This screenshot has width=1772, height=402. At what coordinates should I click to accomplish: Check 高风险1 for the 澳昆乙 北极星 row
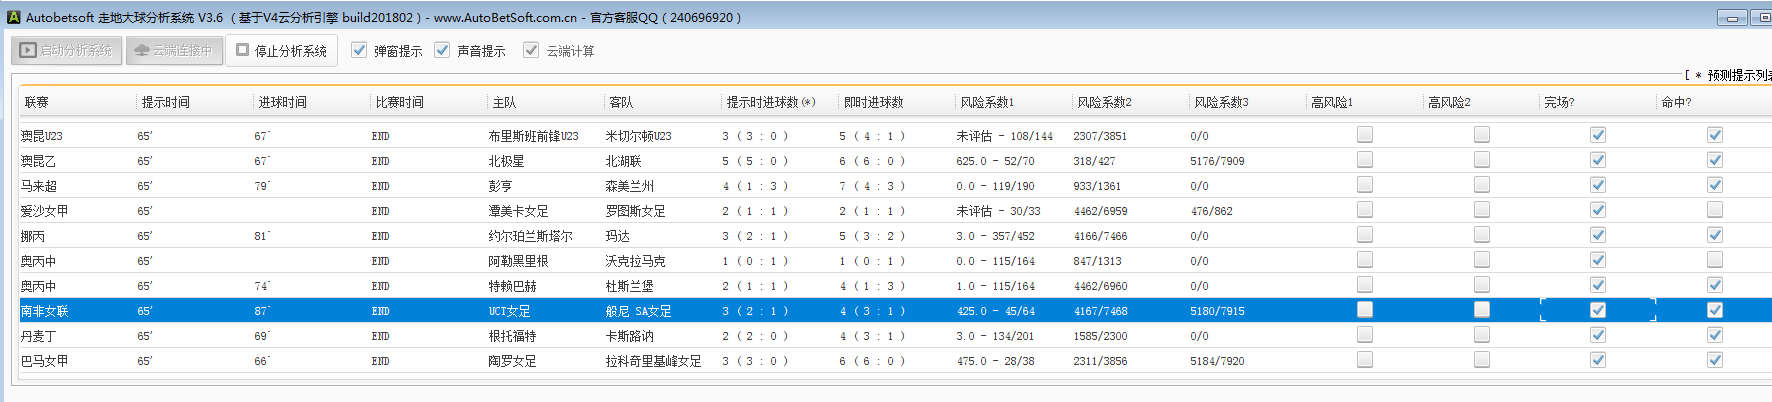pos(1365,160)
